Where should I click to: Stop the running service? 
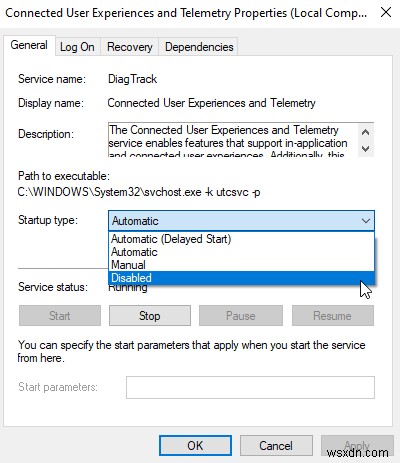(x=150, y=316)
